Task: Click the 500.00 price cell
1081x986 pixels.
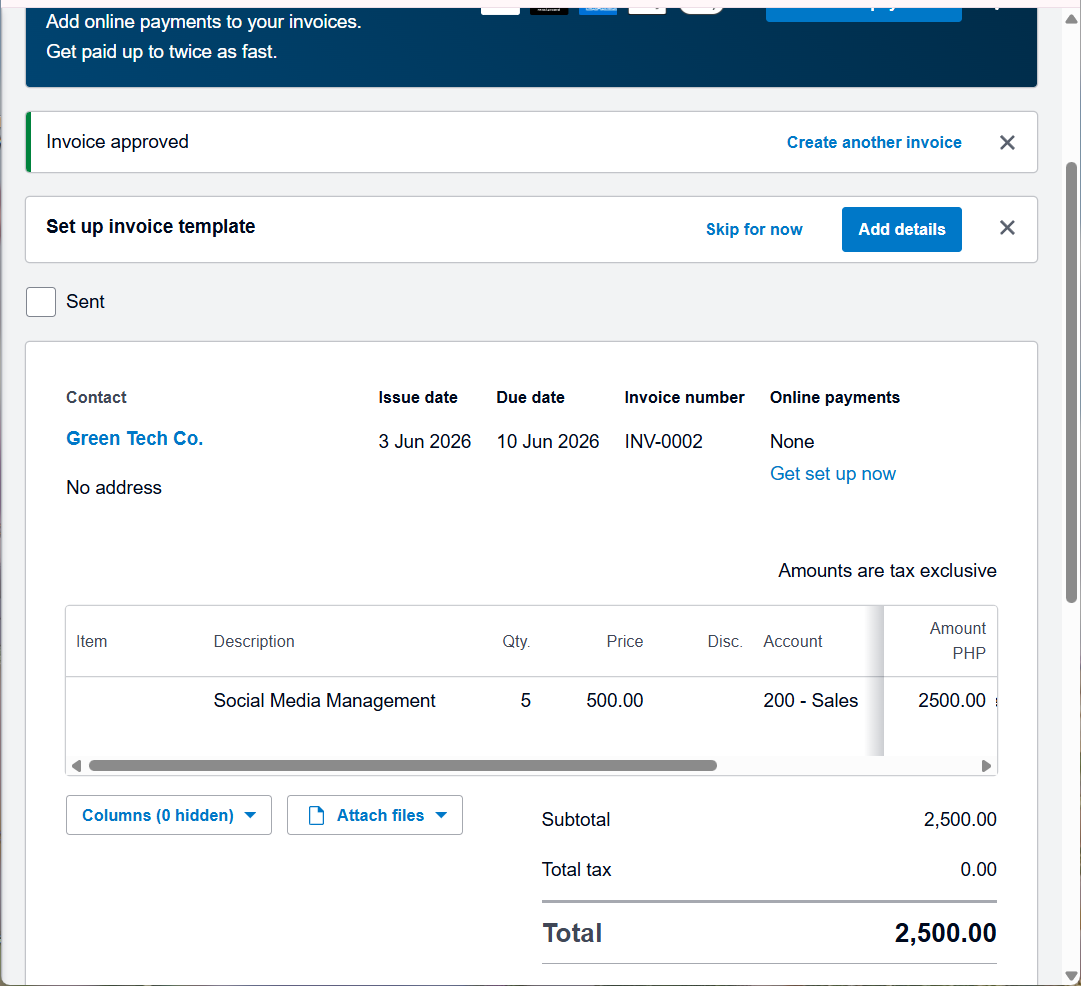Action: 614,701
